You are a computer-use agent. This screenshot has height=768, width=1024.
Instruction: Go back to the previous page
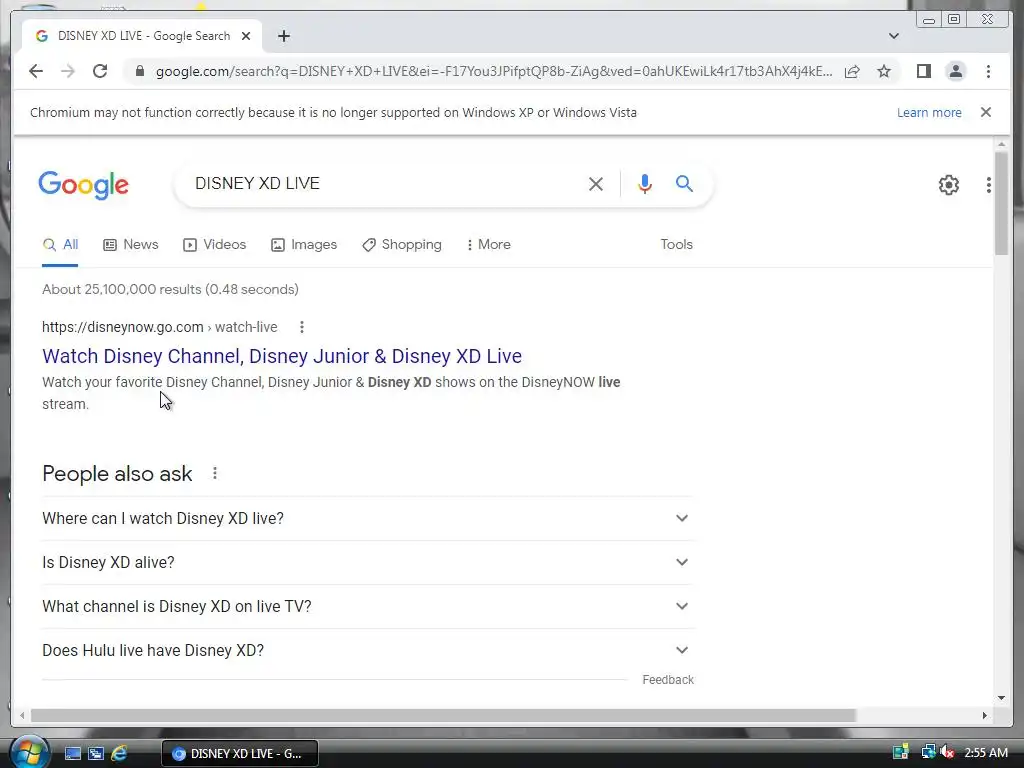point(36,71)
